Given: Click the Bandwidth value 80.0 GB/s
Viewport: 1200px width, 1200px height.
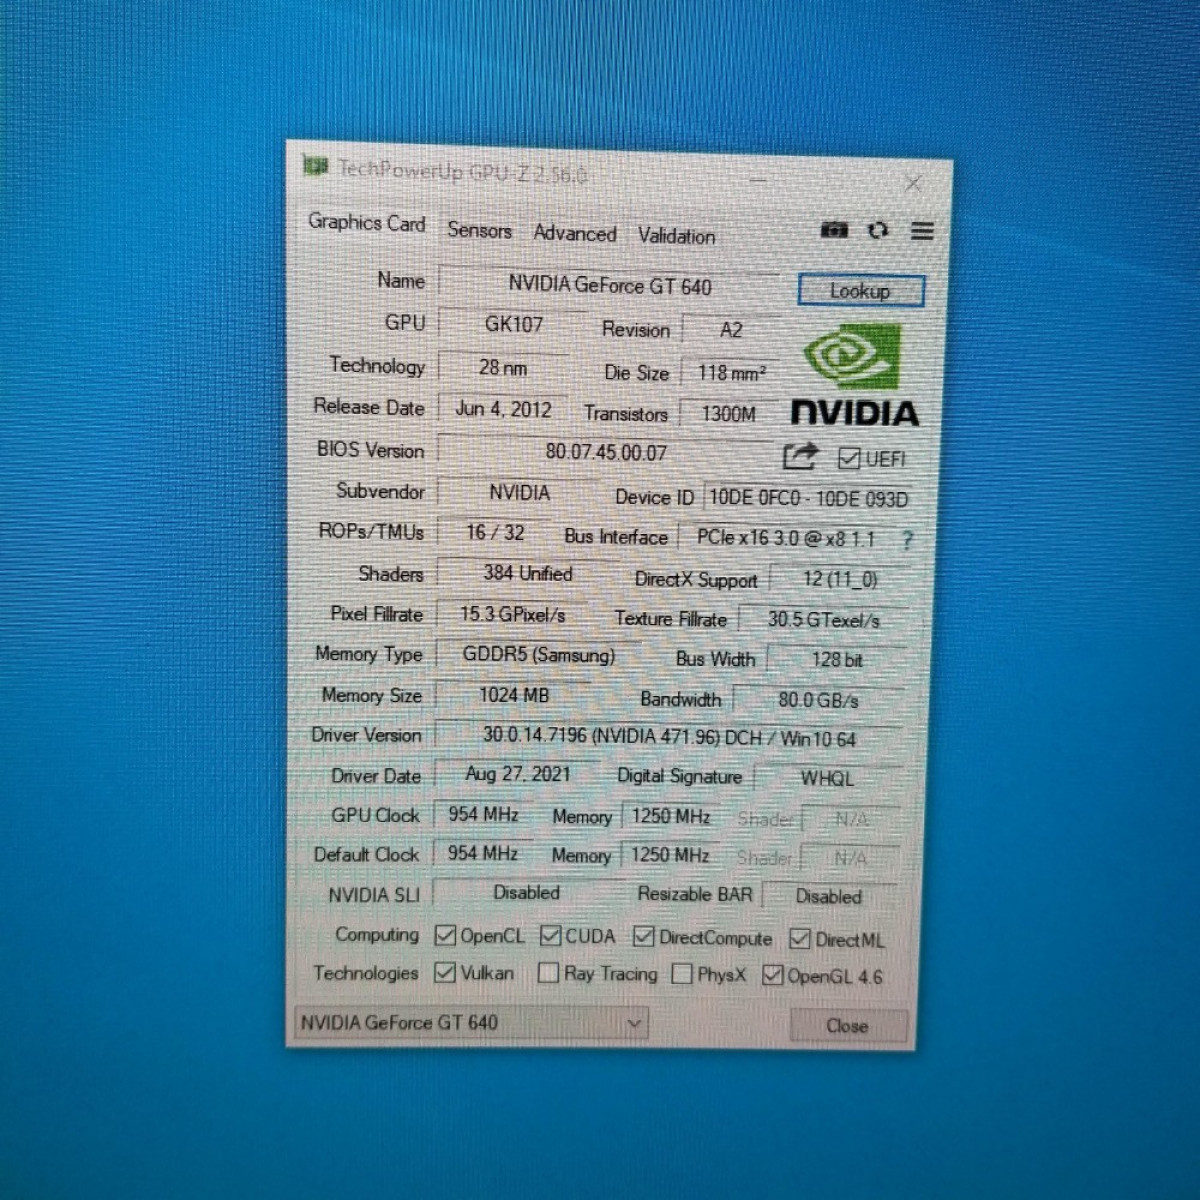Looking at the screenshot, I should (819, 700).
